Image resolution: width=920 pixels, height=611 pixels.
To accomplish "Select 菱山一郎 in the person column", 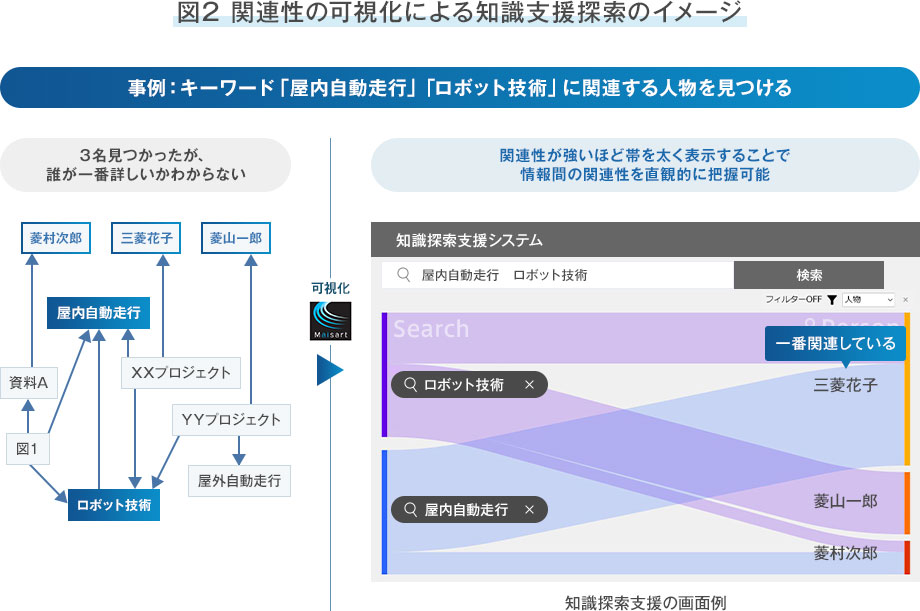I will pos(845,500).
